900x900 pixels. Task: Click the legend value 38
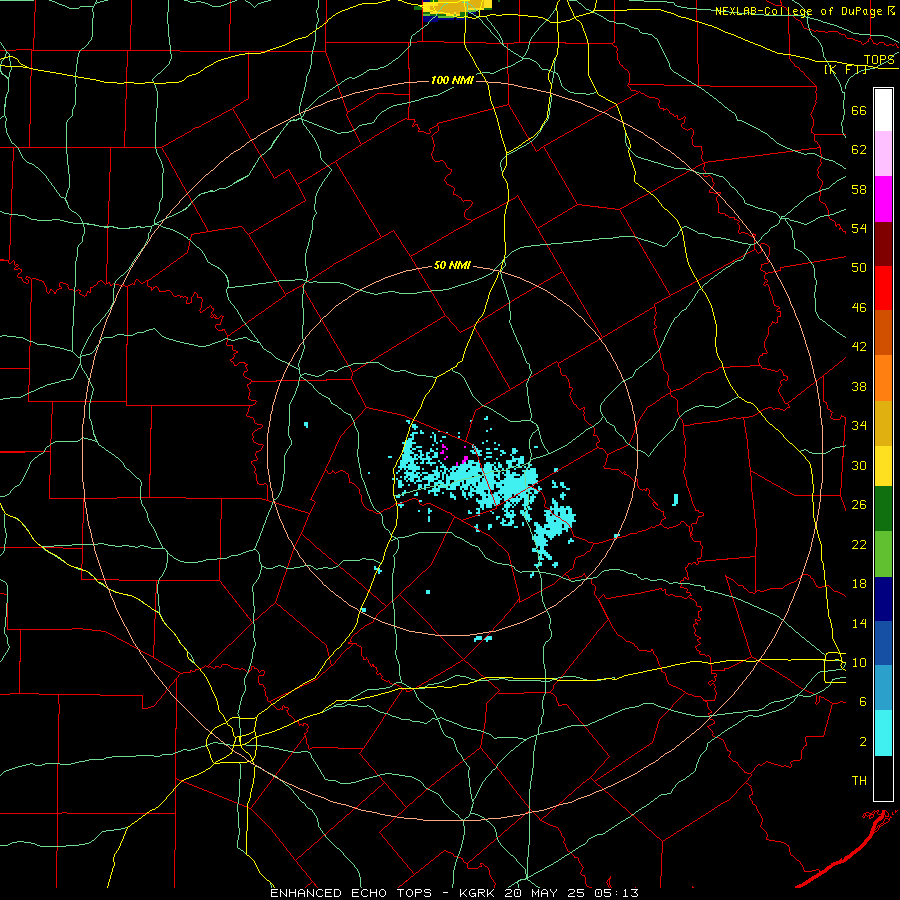(x=859, y=386)
